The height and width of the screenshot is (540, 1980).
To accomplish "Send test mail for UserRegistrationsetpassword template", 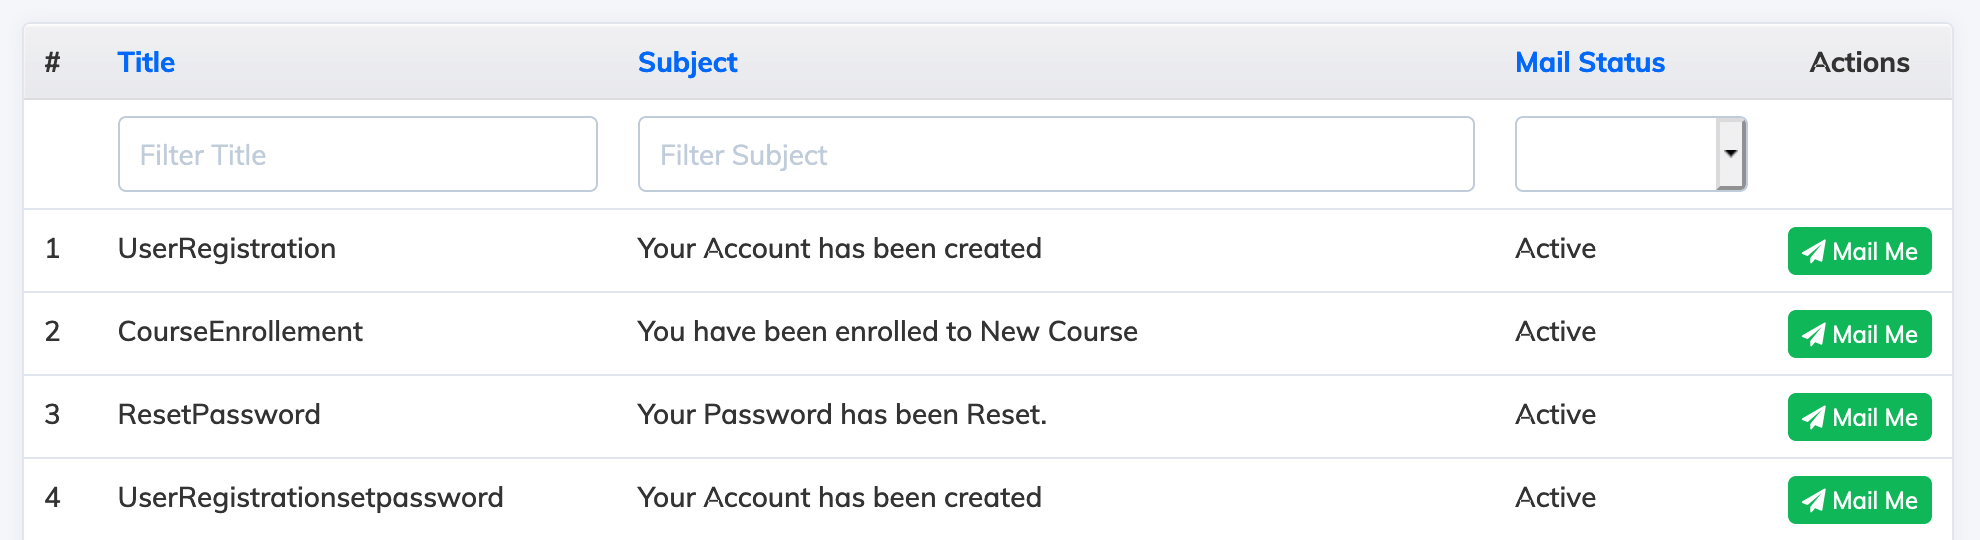I will click(x=1860, y=500).
